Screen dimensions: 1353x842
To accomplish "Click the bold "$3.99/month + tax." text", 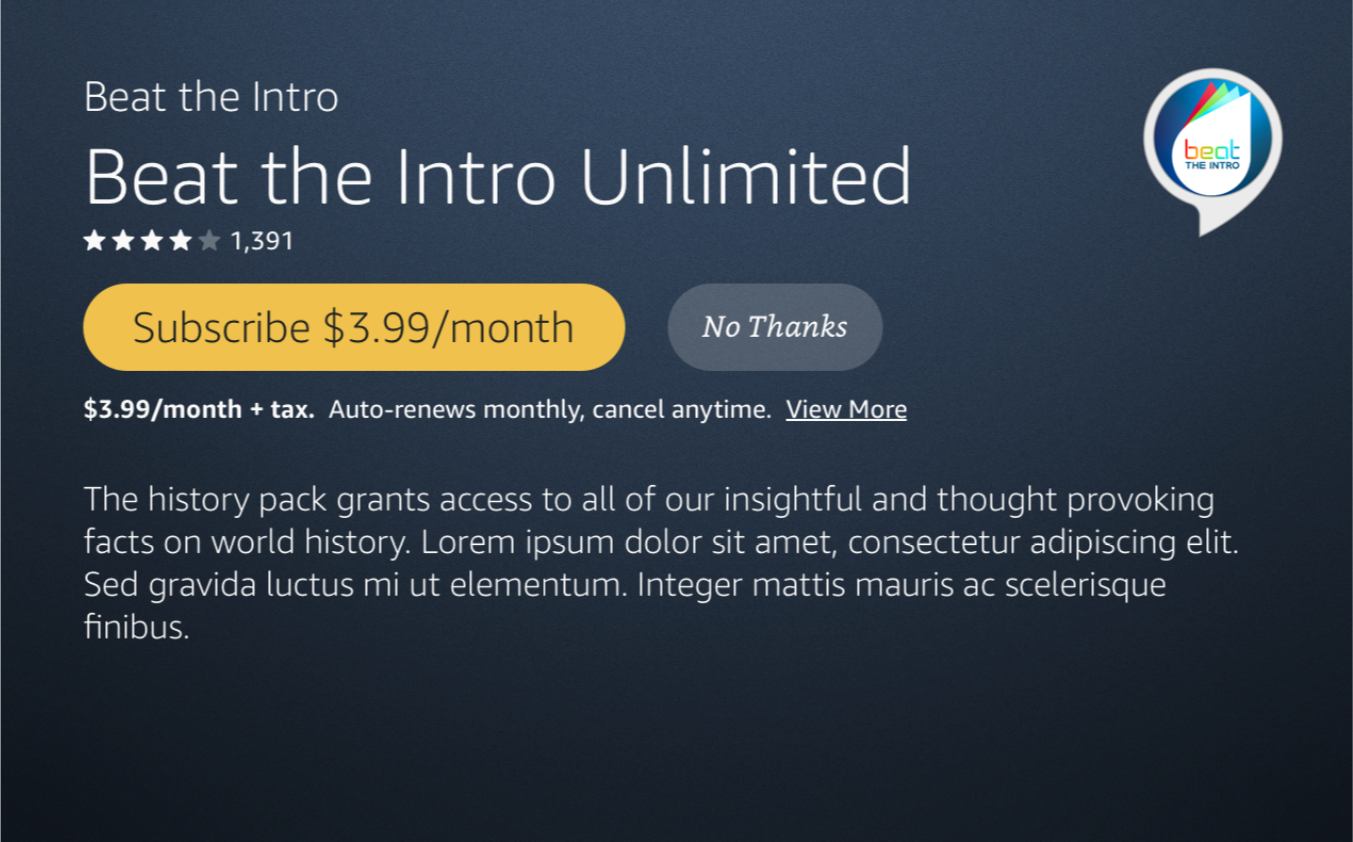I will [x=199, y=409].
